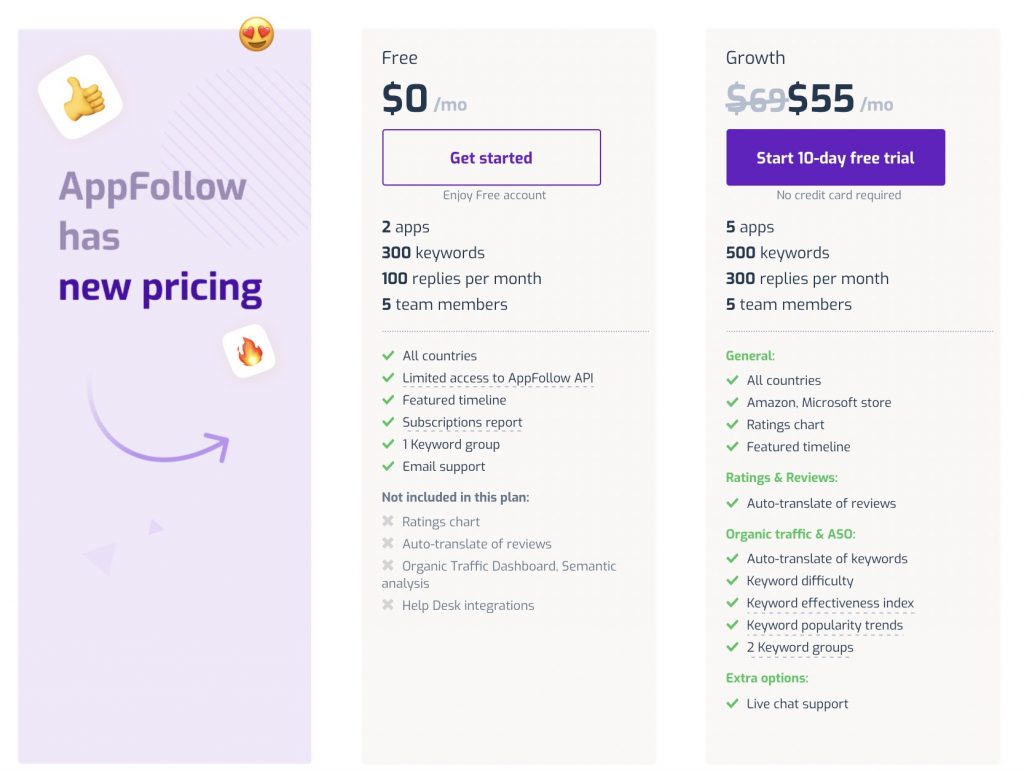1024x771 pixels.
Task: Click the checkmark beside Live chat support
Action: point(732,703)
